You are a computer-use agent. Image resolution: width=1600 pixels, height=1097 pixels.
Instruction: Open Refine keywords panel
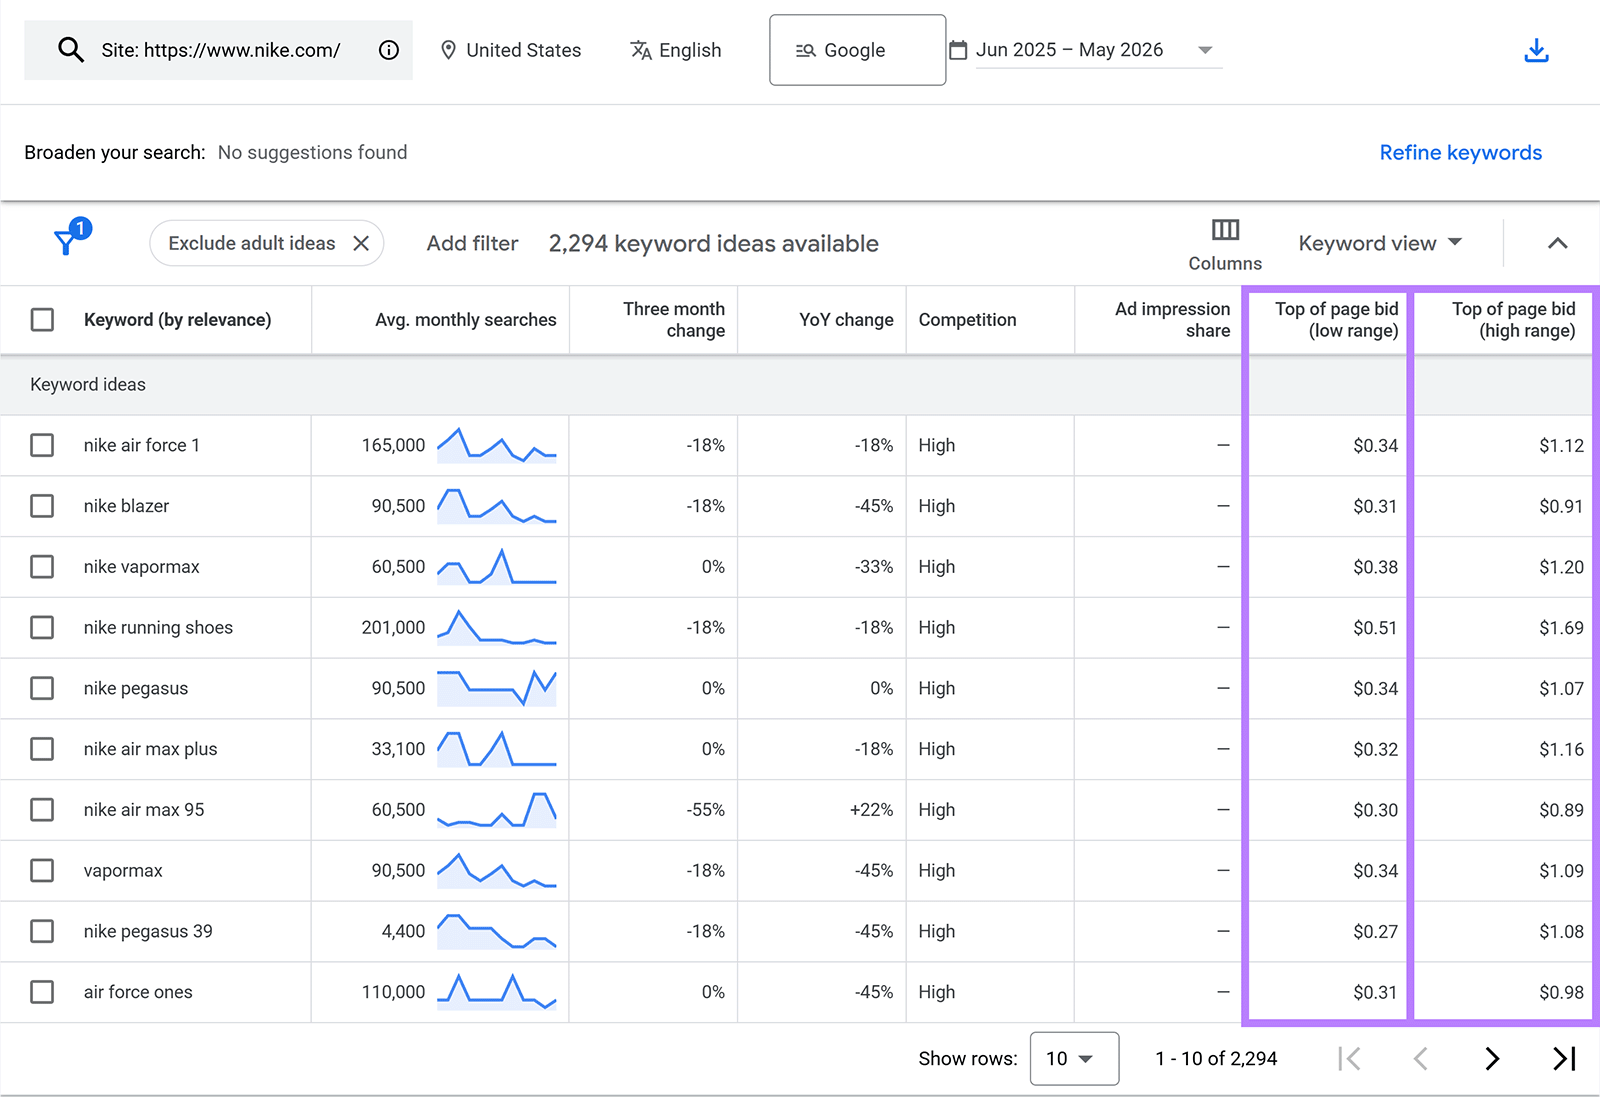pyautogui.click(x=1460, y=153)
